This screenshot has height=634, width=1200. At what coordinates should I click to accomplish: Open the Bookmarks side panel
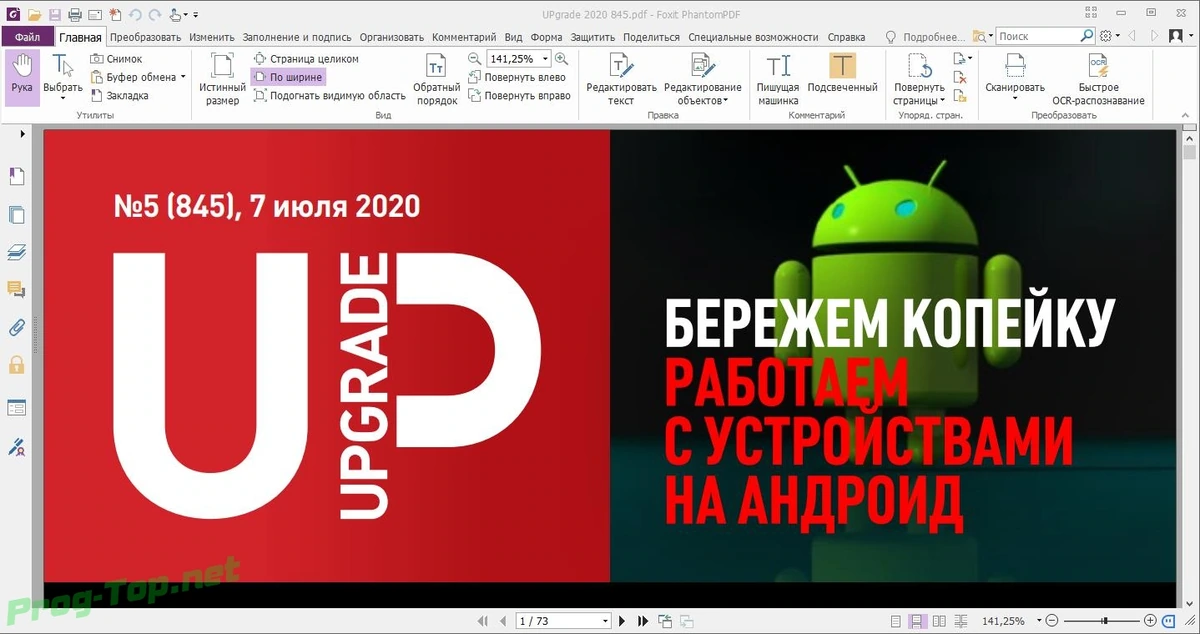[15, 176]
